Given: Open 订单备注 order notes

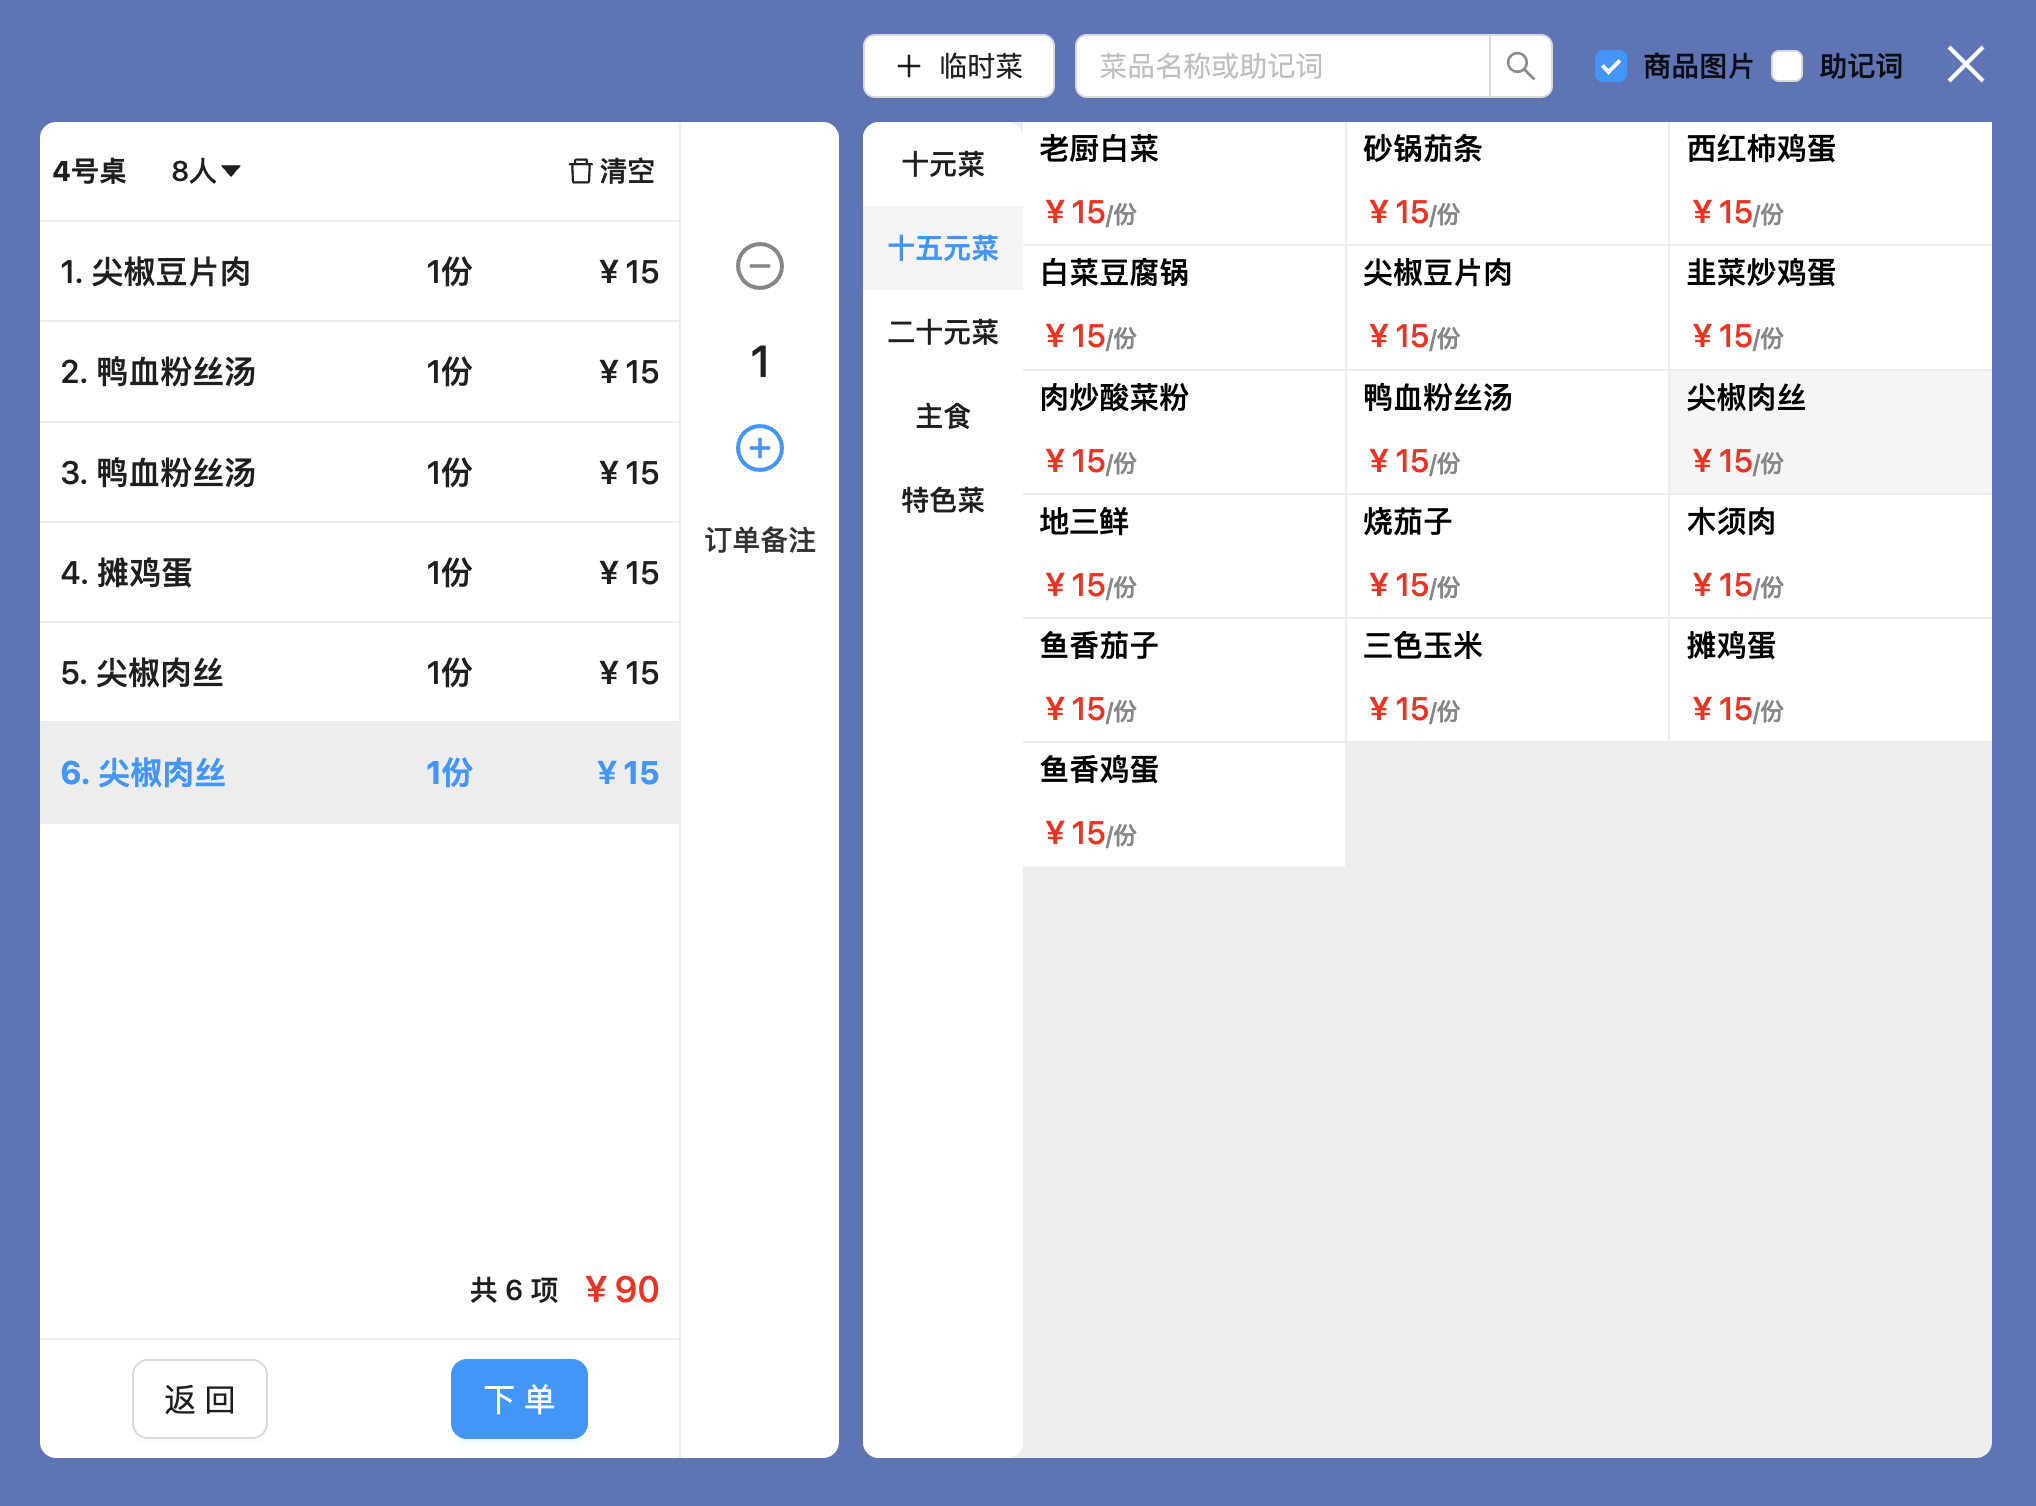Looking at the screenshot, I should 759,540.
